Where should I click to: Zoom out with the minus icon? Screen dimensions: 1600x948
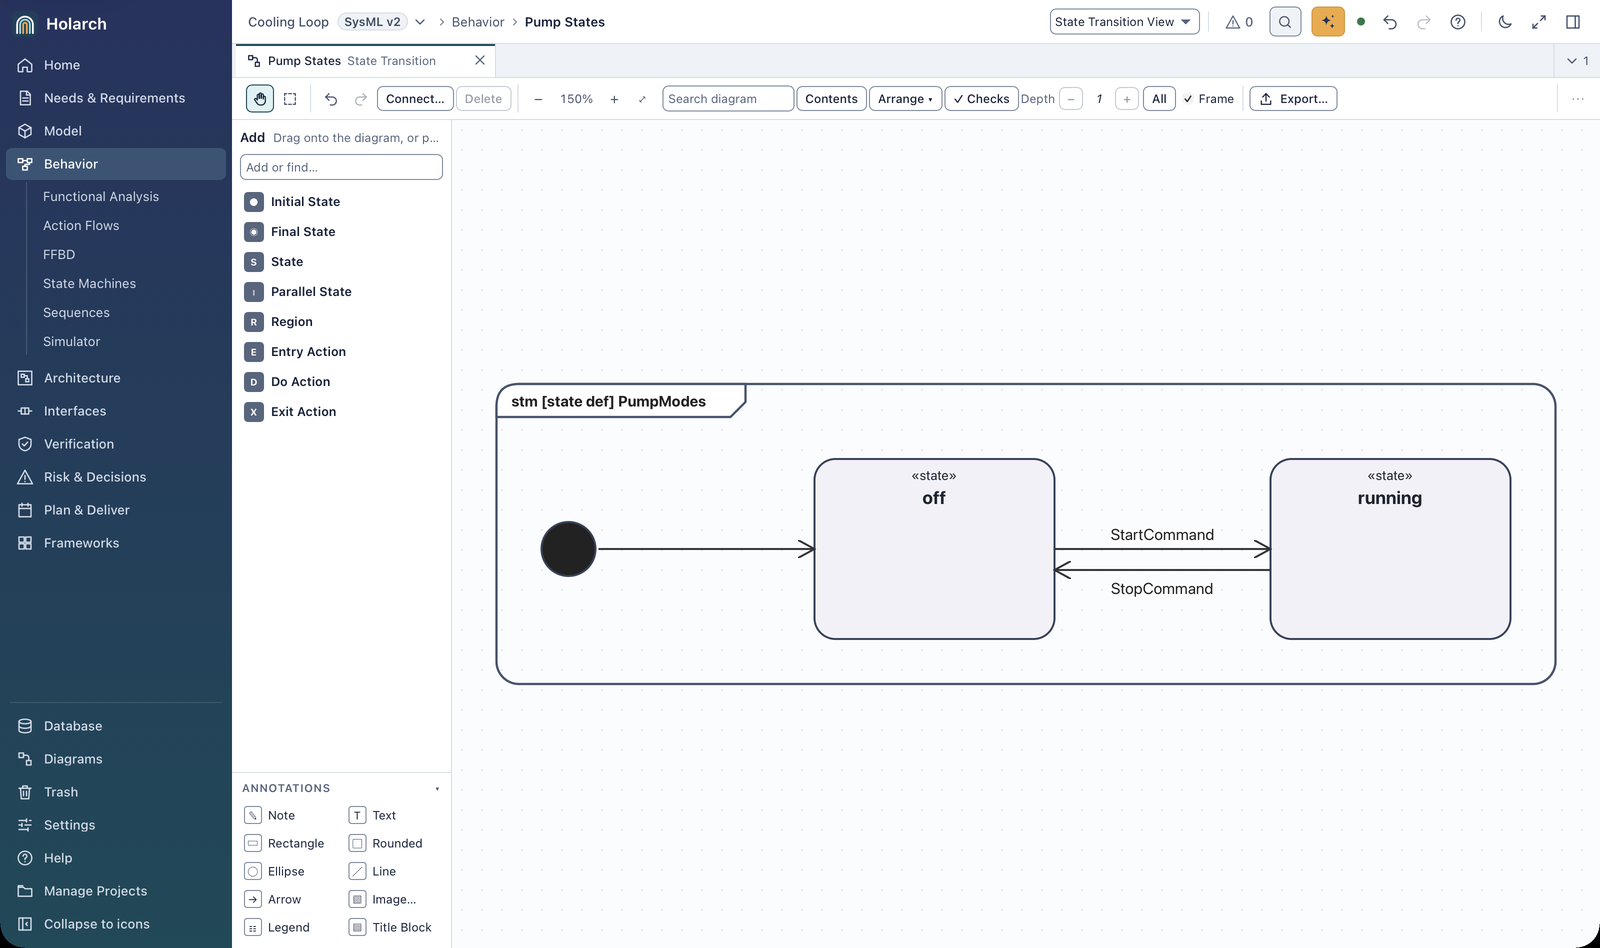point(538,99)
